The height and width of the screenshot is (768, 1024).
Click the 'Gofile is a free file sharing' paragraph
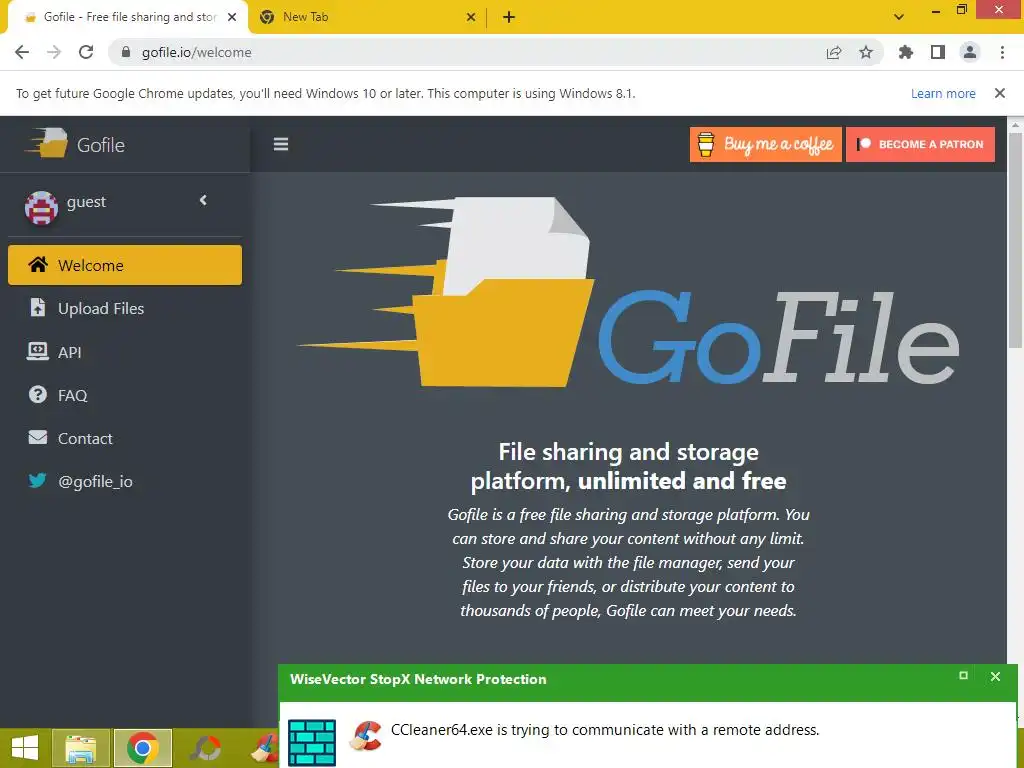click(628, 562)
